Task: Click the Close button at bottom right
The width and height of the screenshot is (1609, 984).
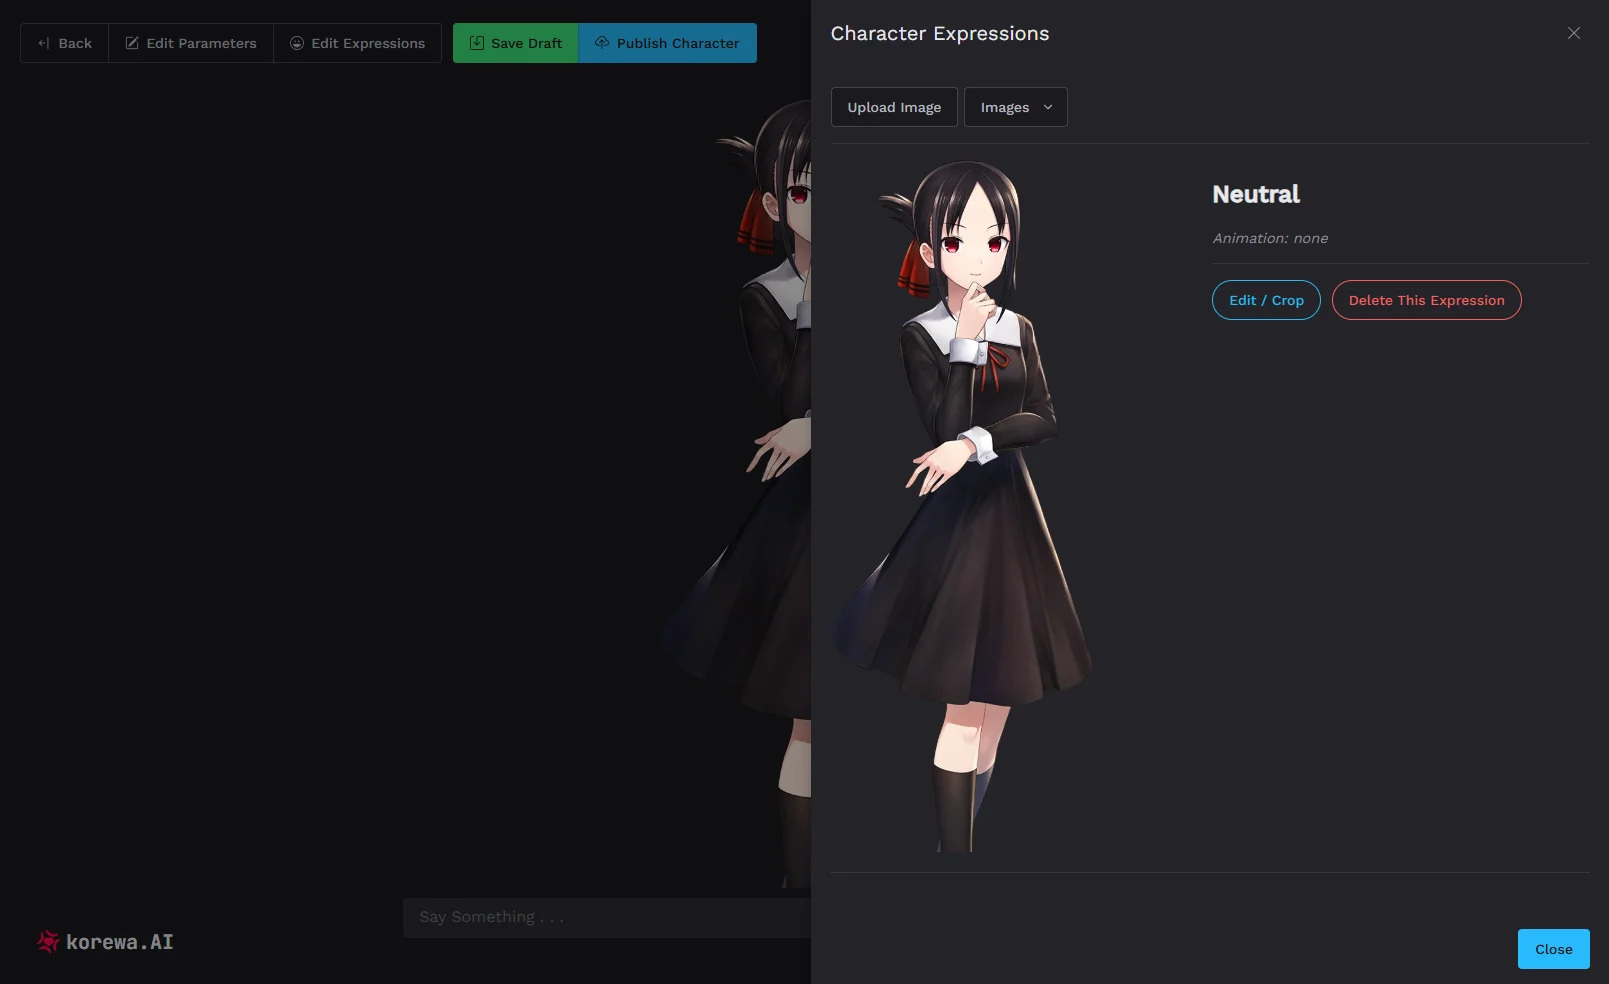Action: click(x=1552, y=948)
